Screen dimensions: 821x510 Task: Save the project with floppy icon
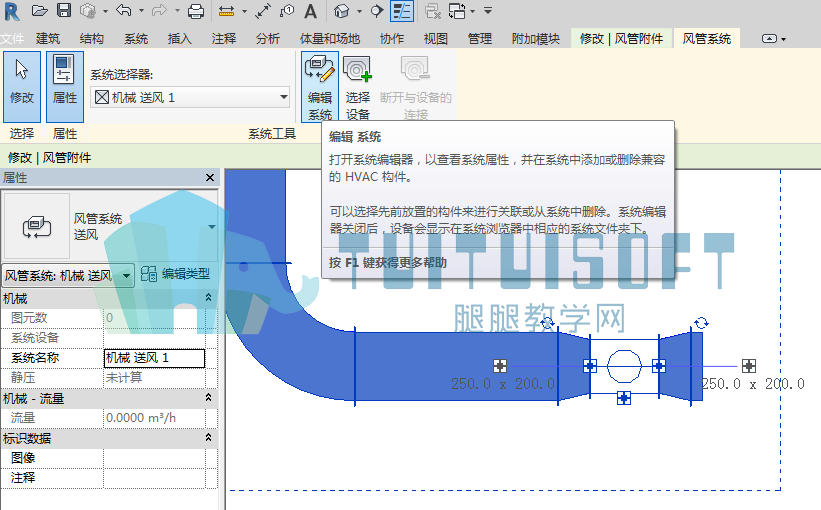tap(64, 10)
